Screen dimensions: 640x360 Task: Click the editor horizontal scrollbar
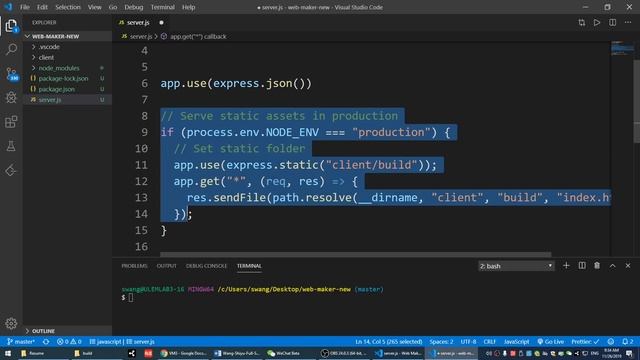pos(355,254)
